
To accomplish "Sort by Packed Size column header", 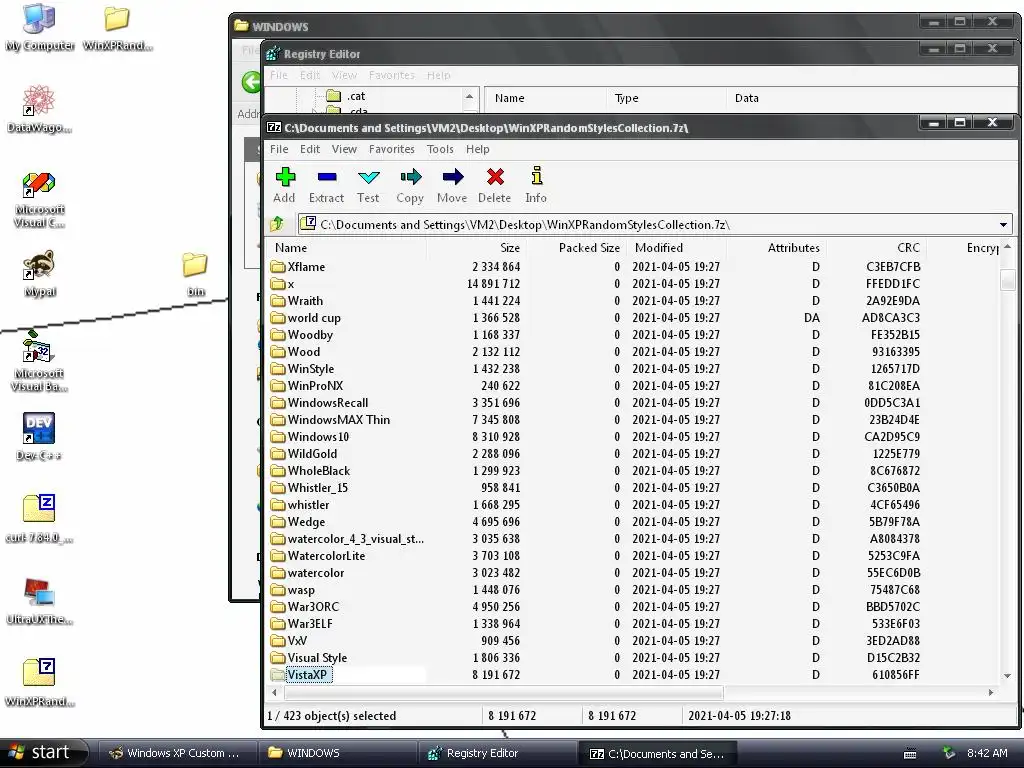I will tap(576, 248).
